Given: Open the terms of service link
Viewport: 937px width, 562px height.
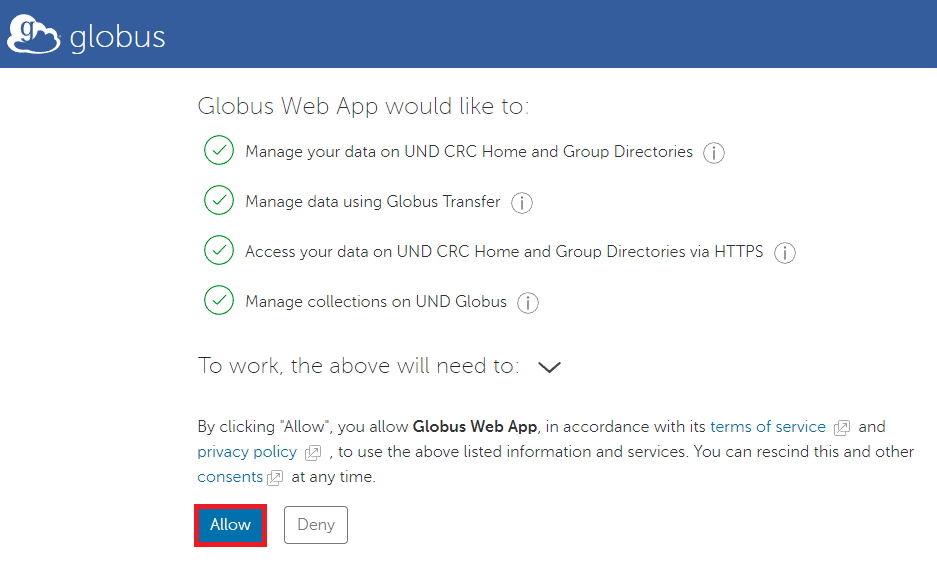Looking at the screenshot, I should click(x=767, y=427).
